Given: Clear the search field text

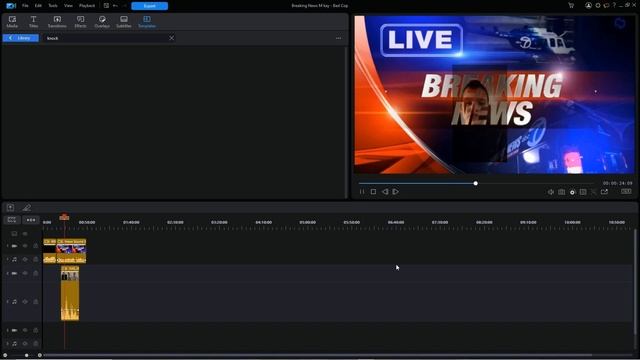Looking at the screenshot, I should point(171,38).
